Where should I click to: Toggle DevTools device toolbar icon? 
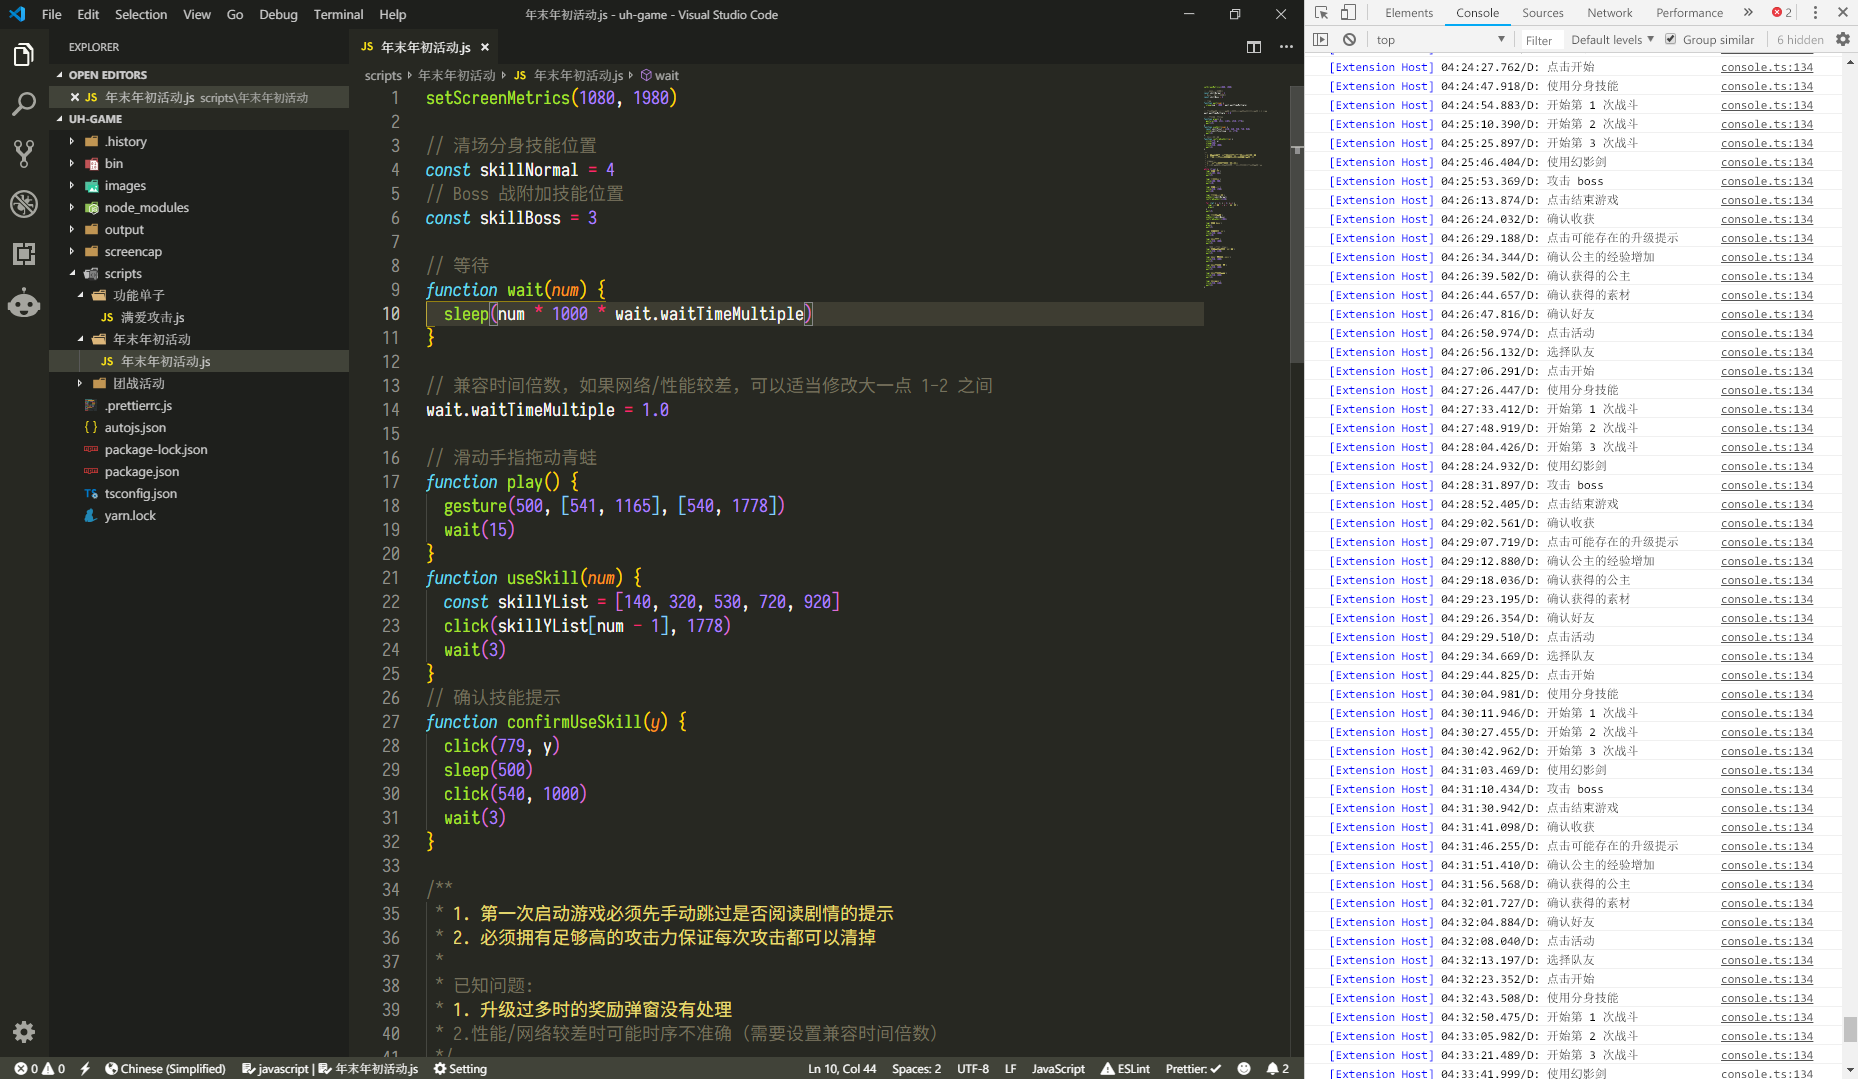point(1348,13)
